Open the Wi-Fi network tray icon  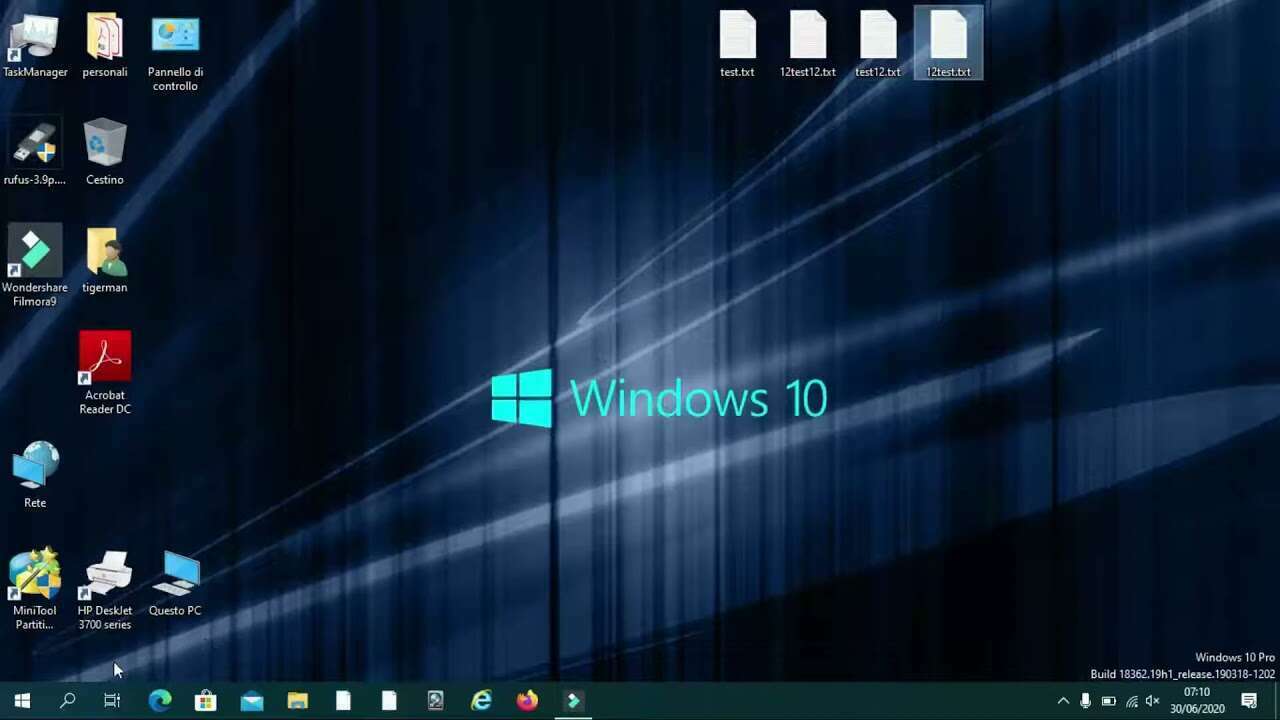pyautogui.click(x=1131, y=701)
